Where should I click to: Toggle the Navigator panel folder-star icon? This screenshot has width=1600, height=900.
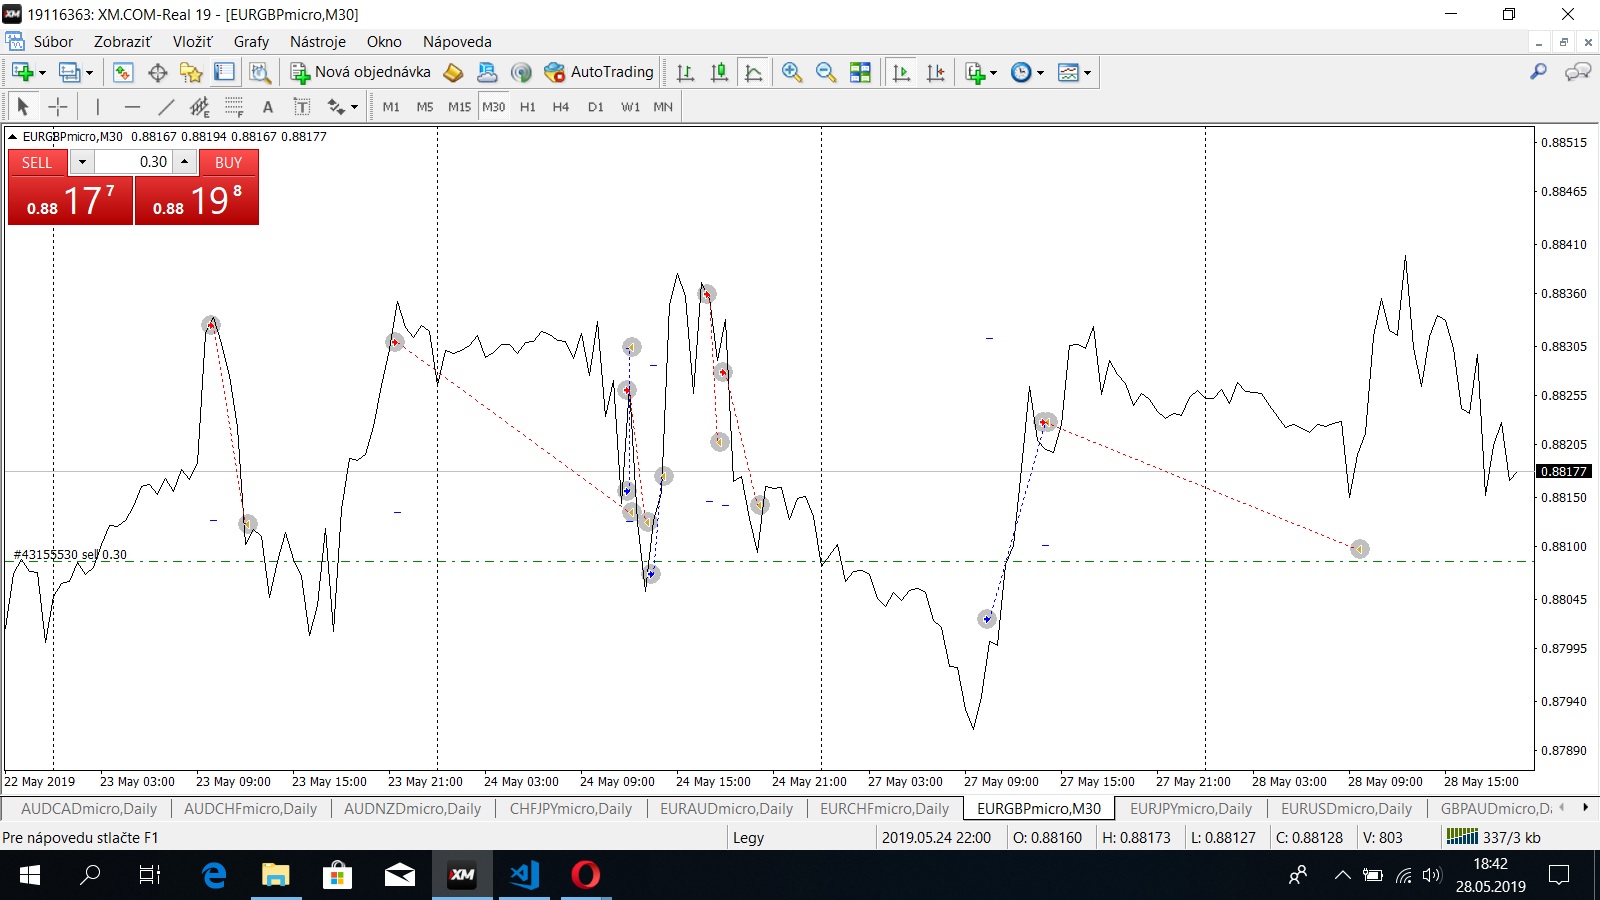(x=191, y=72)
